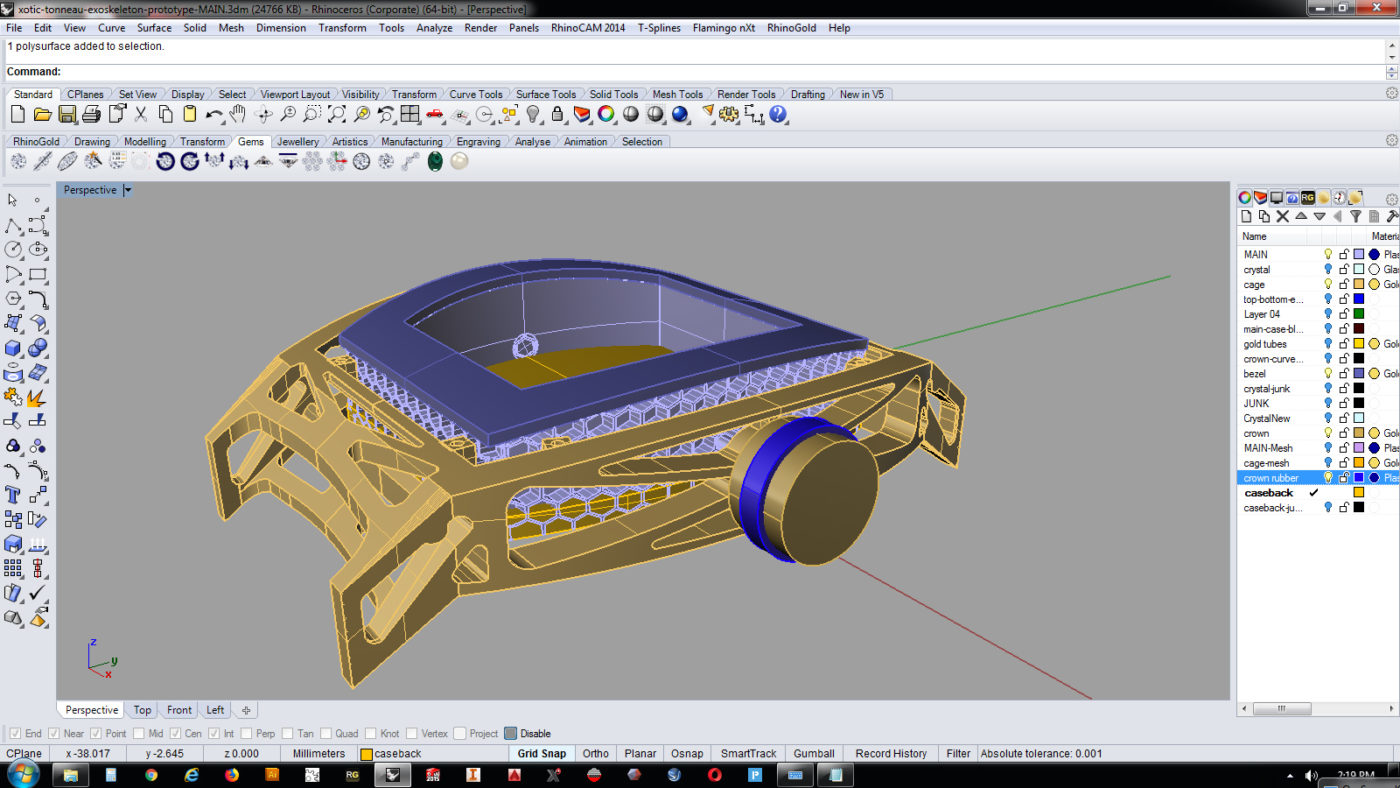
Task: Click the Gumball status bar button
Action: click(813, 754)
